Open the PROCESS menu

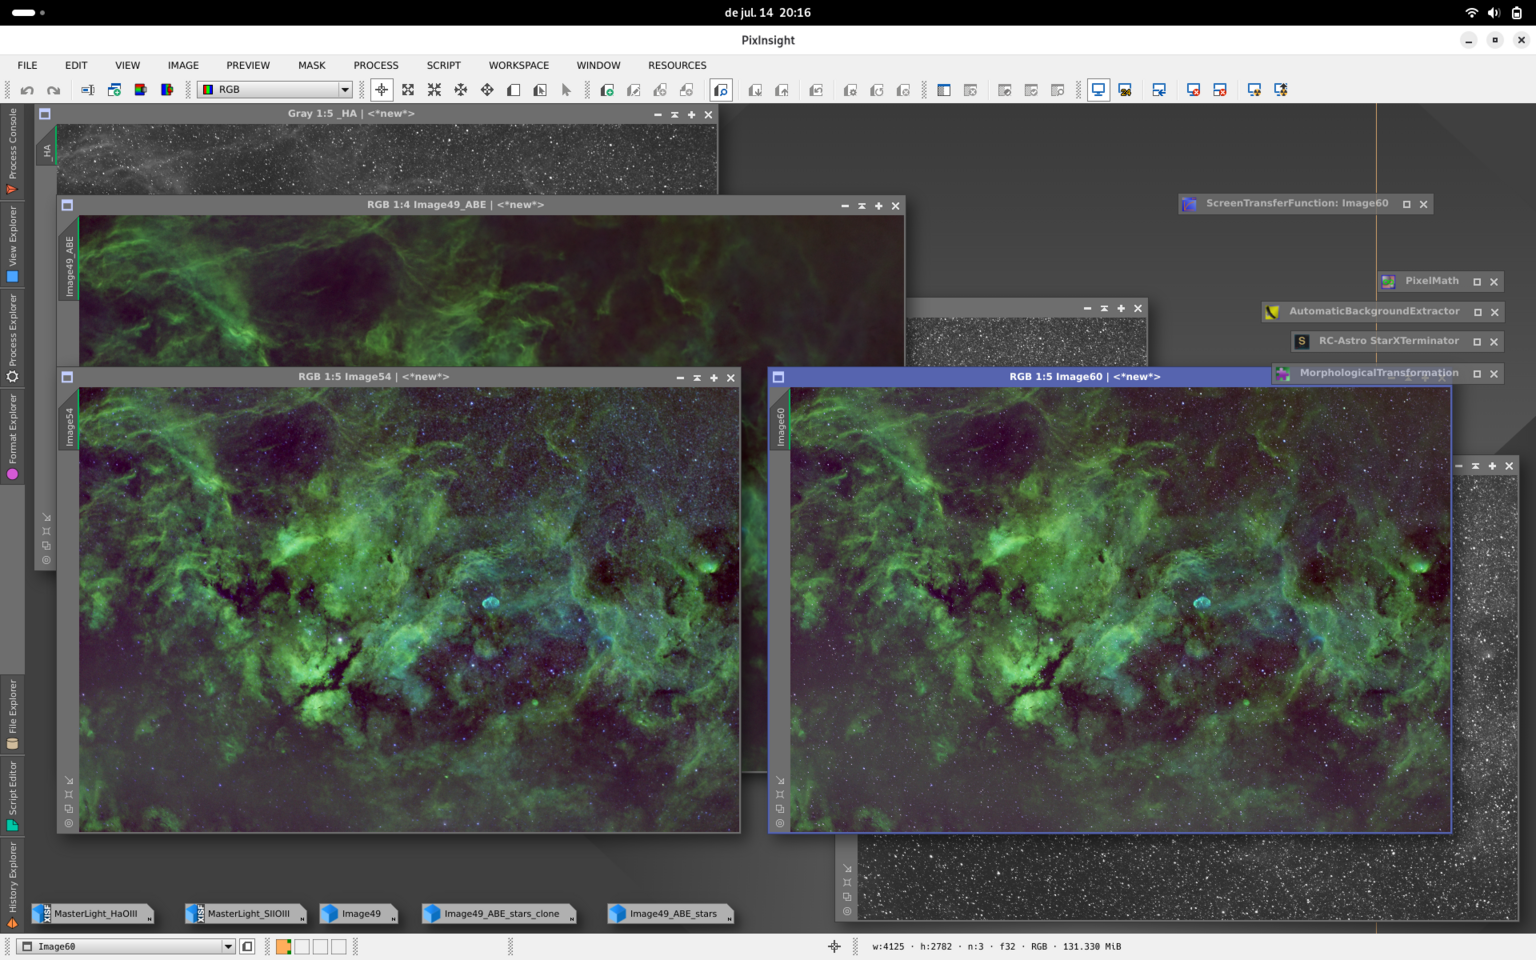[376, 65]
